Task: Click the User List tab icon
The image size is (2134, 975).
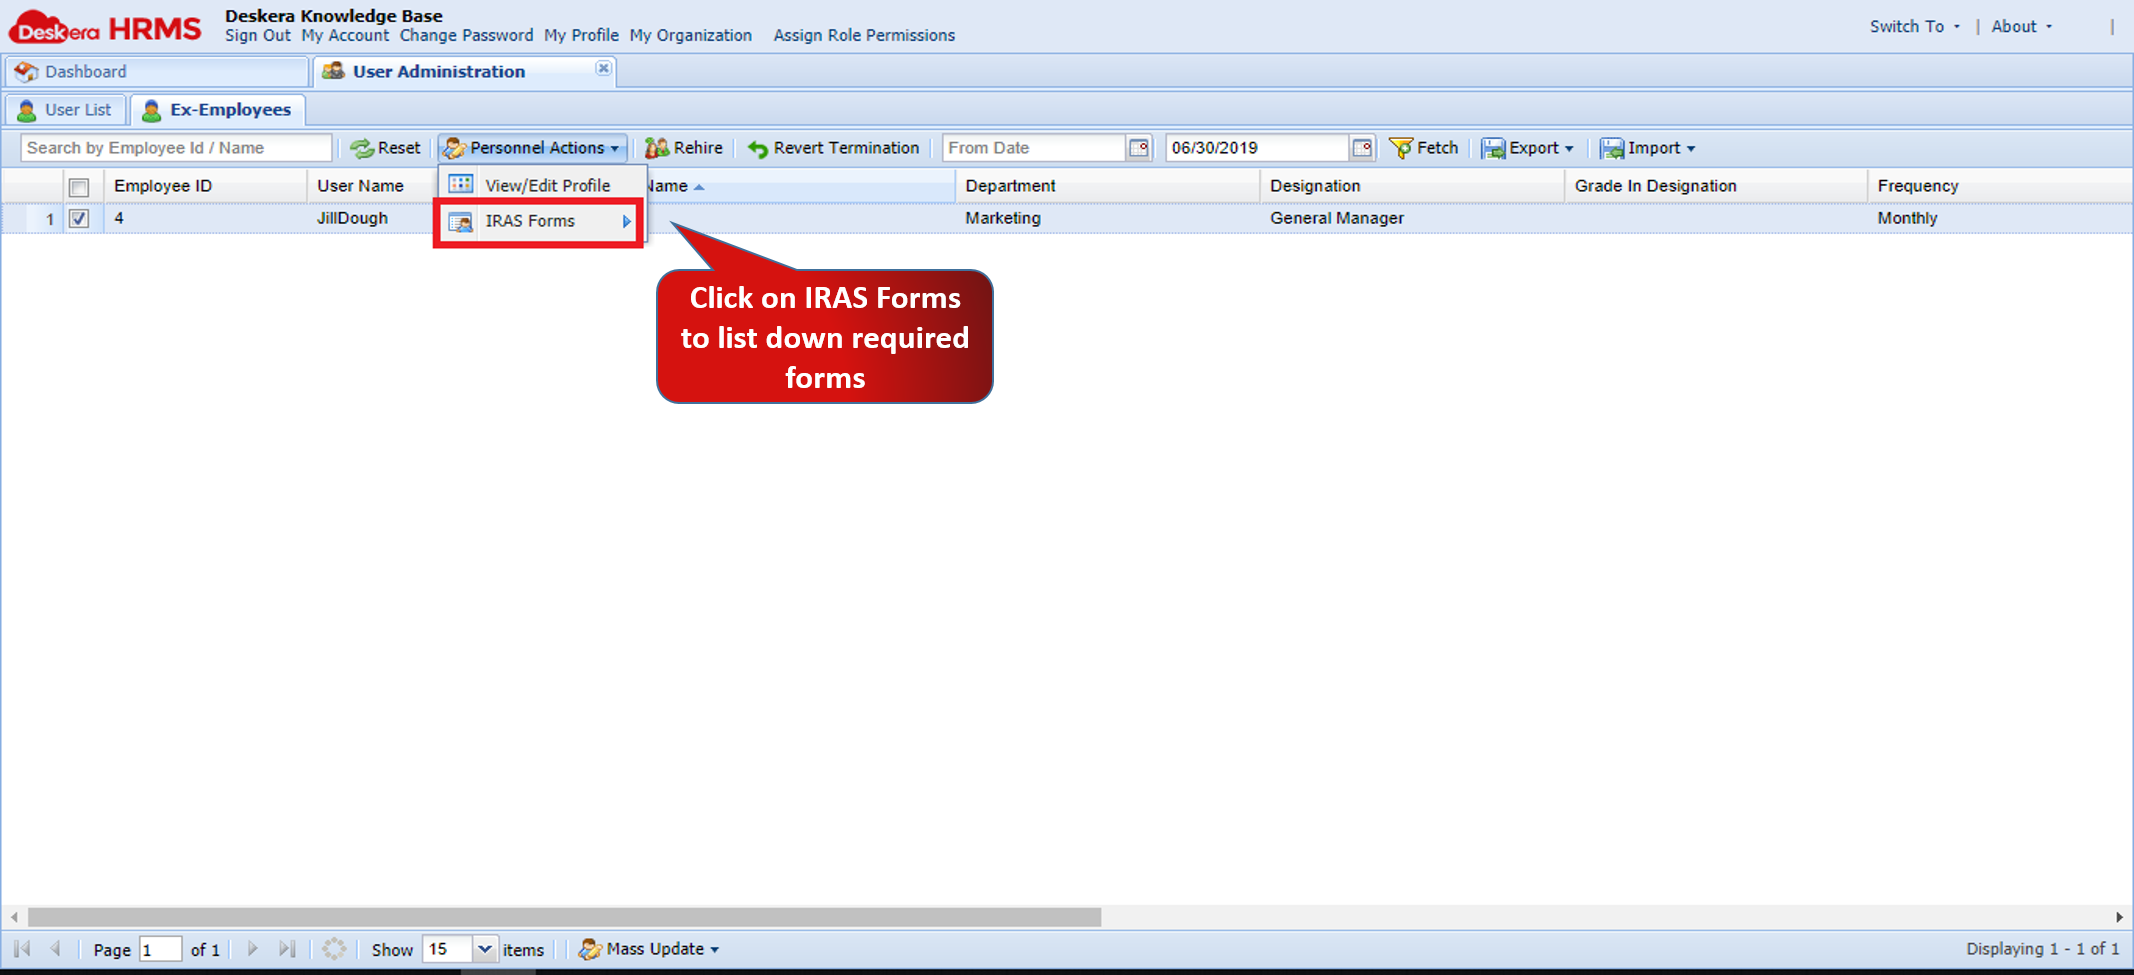Action: [x=27, y=110]
